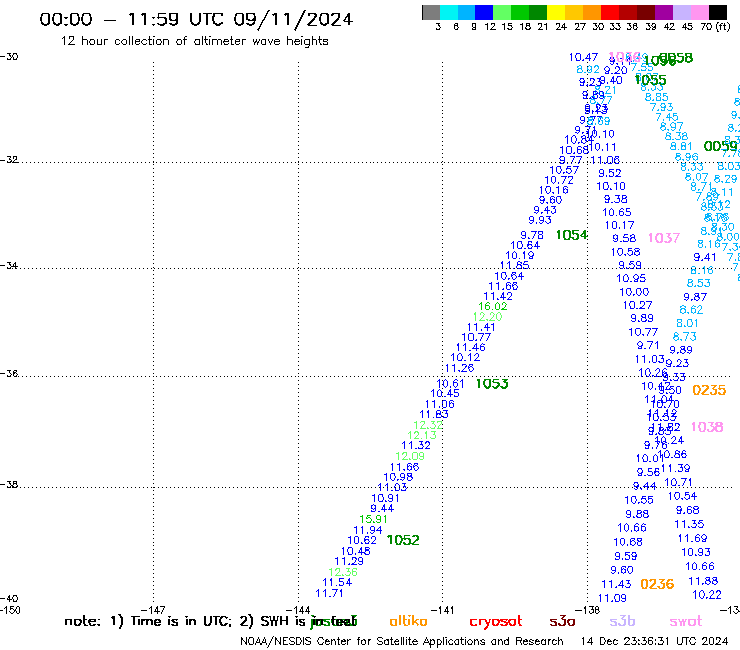Click the wave height value 11.88
740x650 pixels.
coord(703,582)
